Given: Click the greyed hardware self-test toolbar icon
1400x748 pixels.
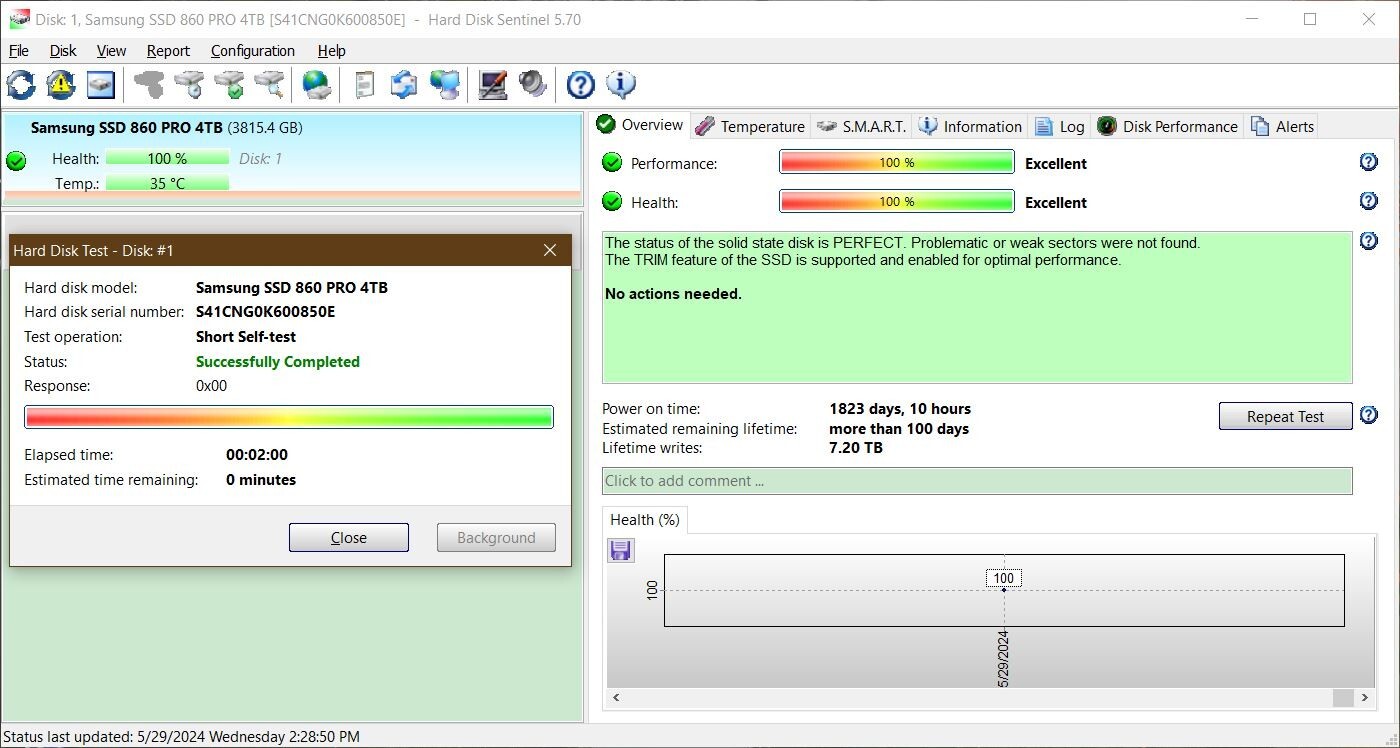Looking at the screenshot, I should pos(149,85).
